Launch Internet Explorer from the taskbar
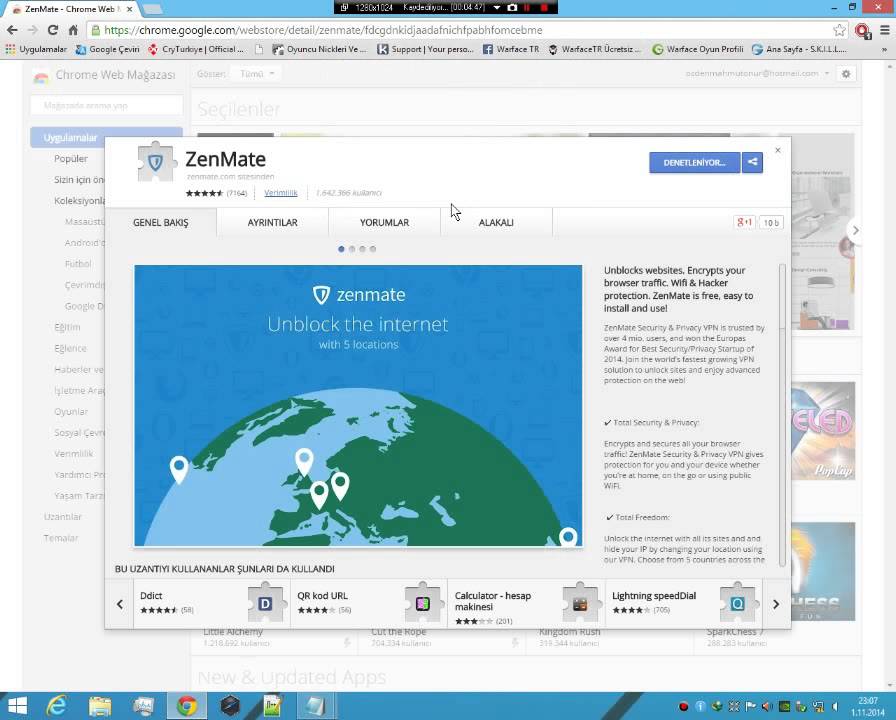 click(x=57, y=706)
